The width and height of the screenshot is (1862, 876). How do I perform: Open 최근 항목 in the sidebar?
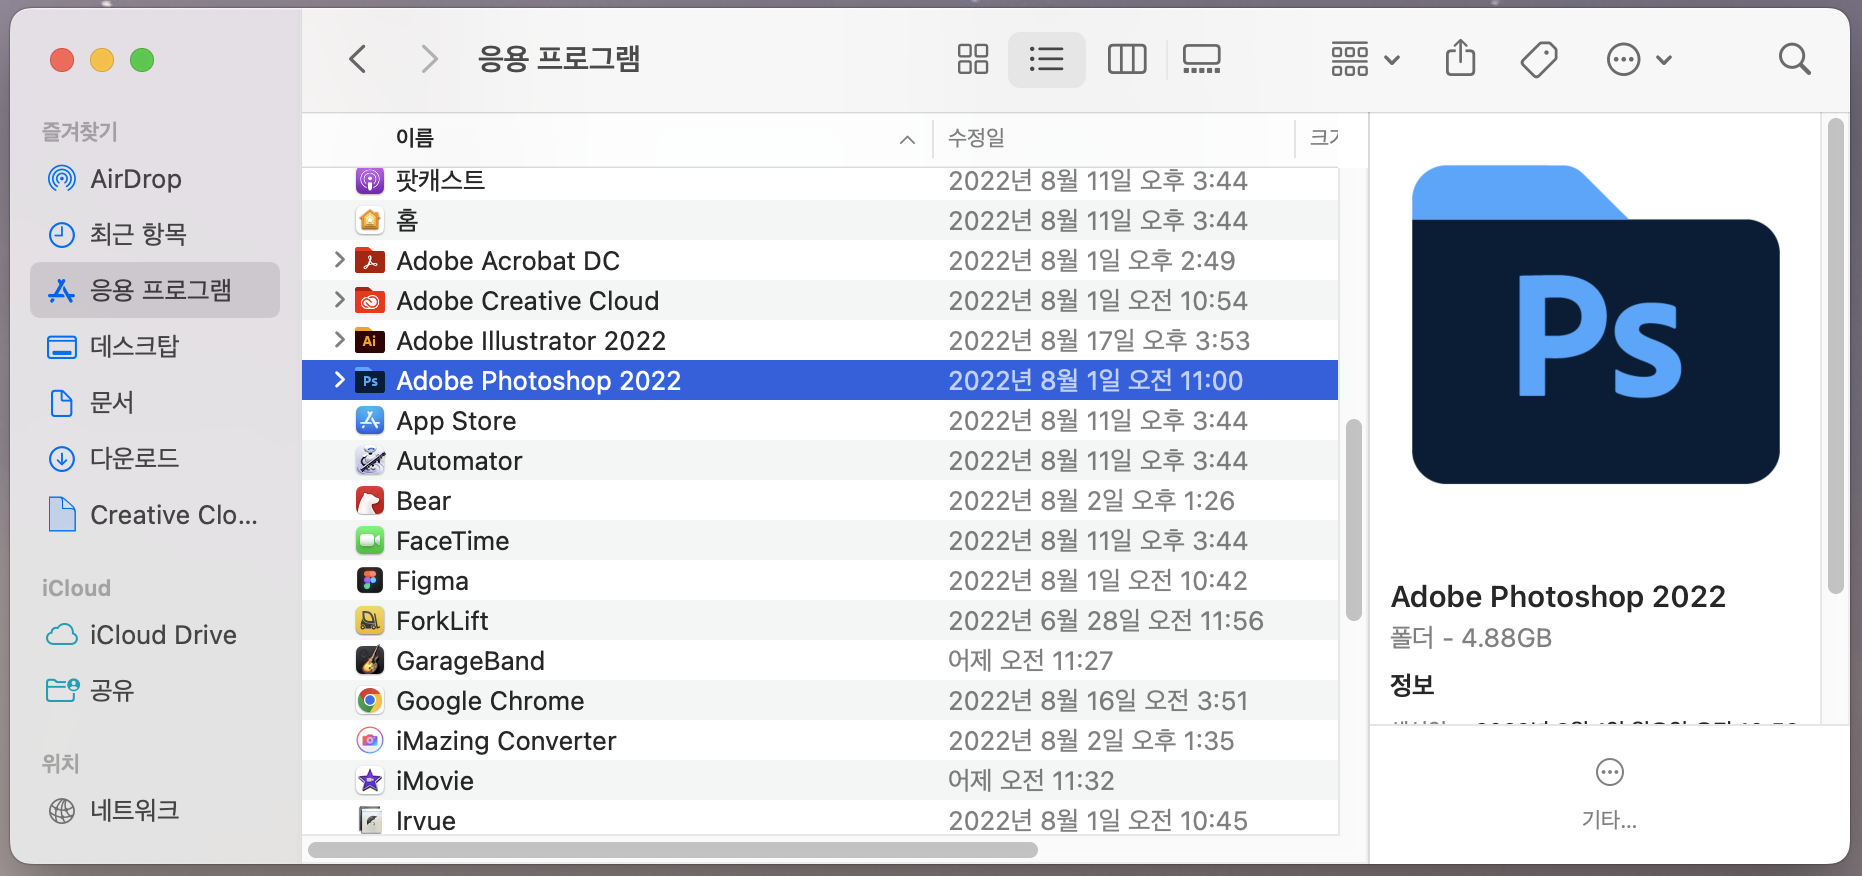click(x=155, y=234)
